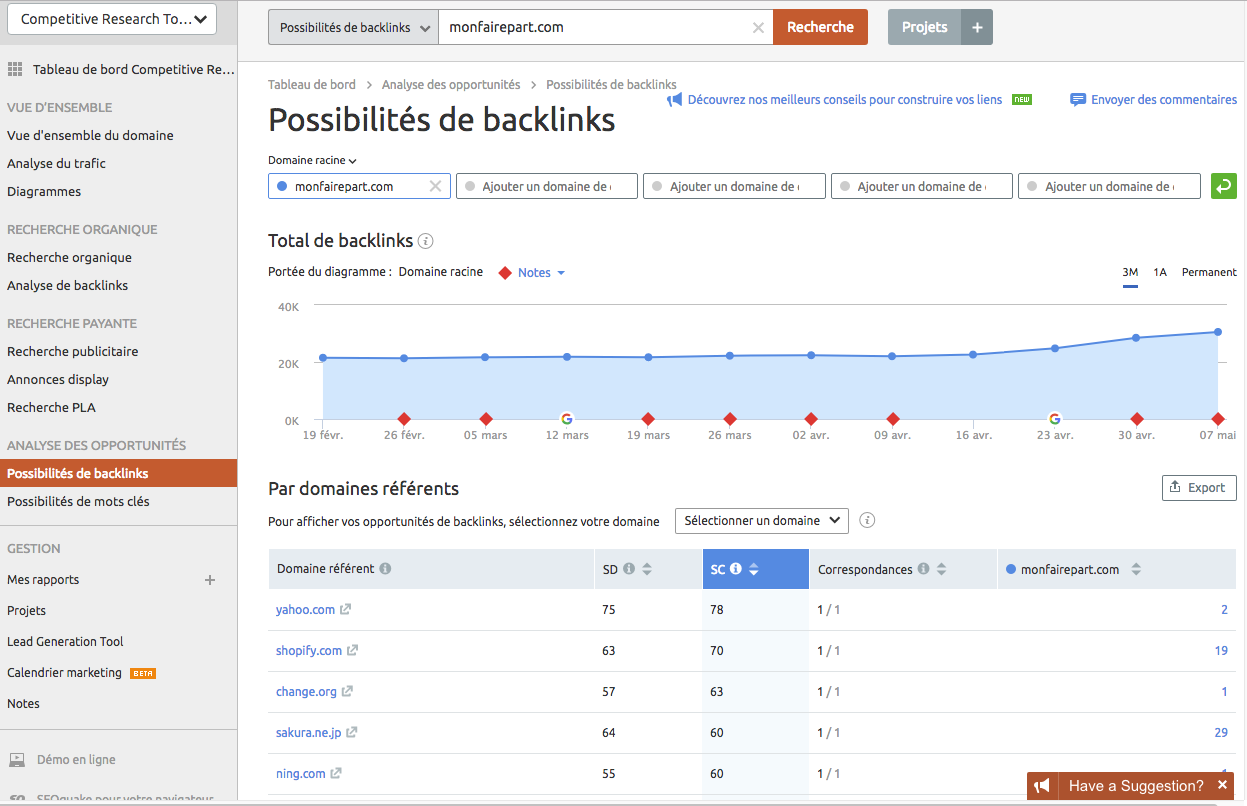Viewport: 1247px width, 806px height.
Task: Open Vue d'ensemble du domaine
Action: coord(90,136)
